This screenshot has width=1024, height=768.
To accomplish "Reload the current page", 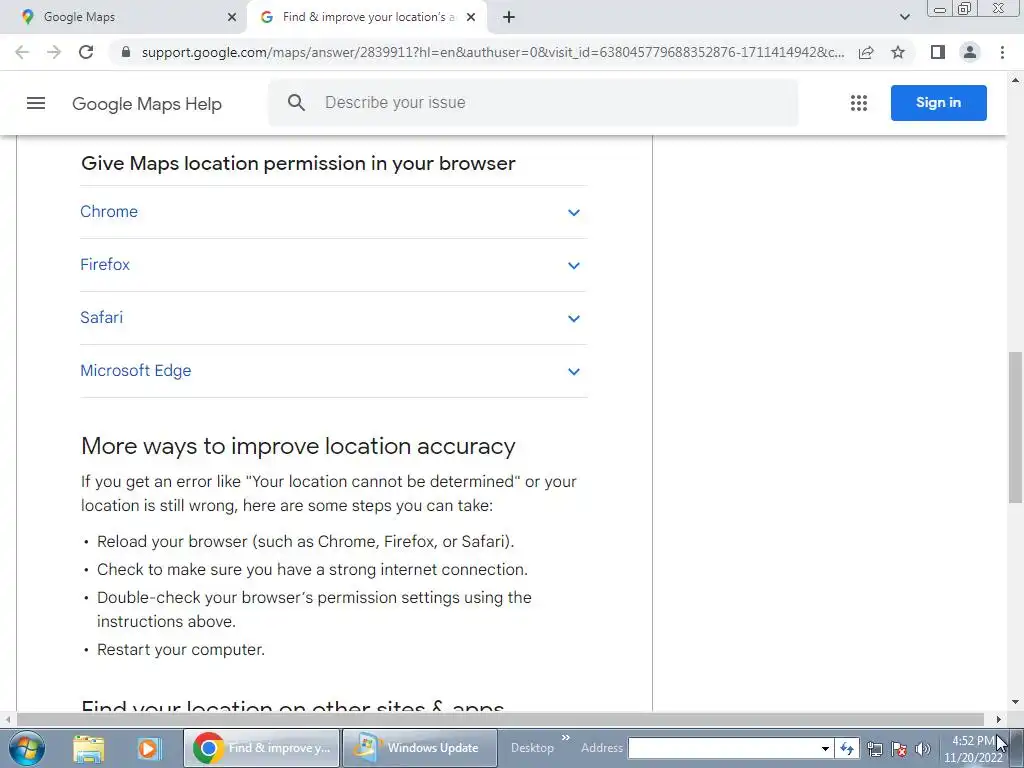I will (x=86, y=52).
